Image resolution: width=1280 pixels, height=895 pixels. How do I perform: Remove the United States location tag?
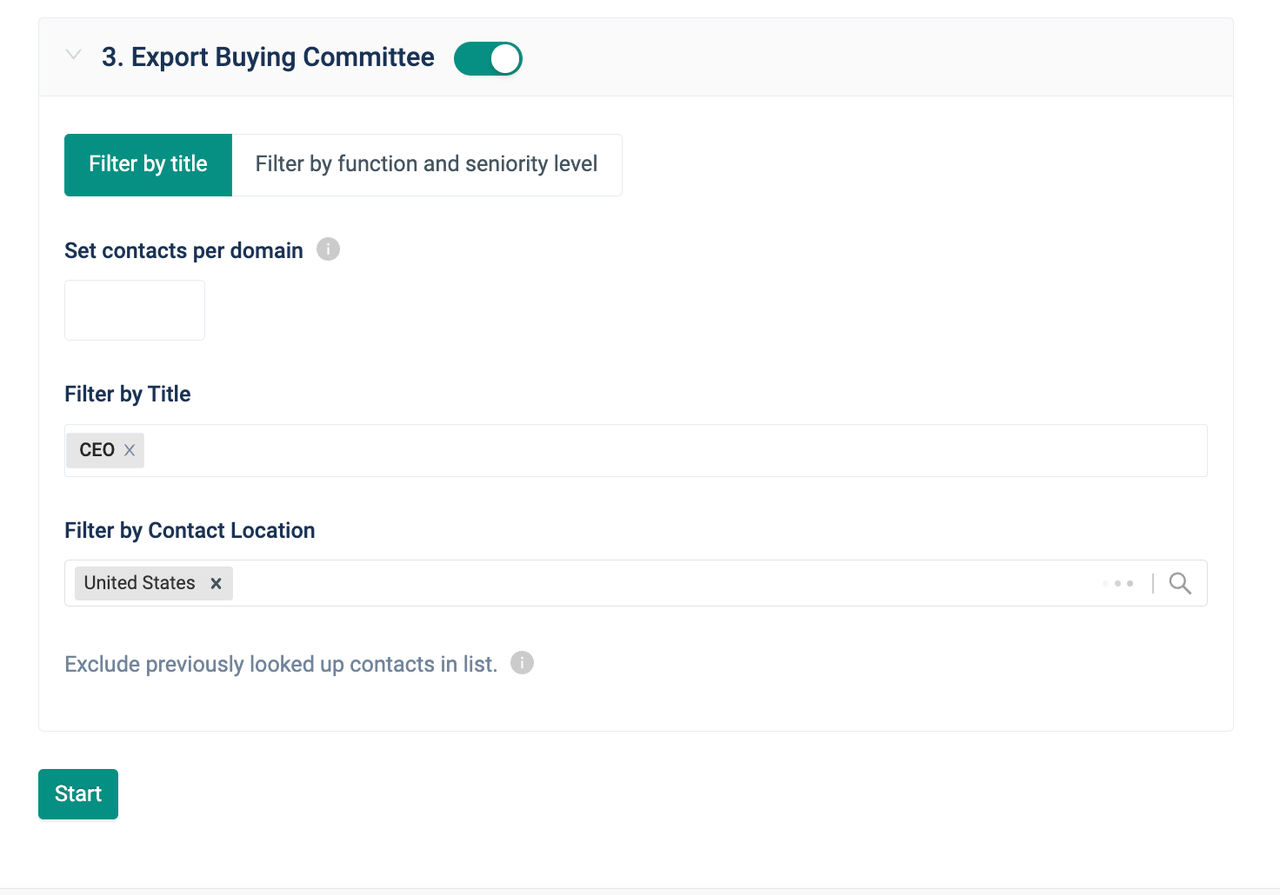[x=216, y=584]
